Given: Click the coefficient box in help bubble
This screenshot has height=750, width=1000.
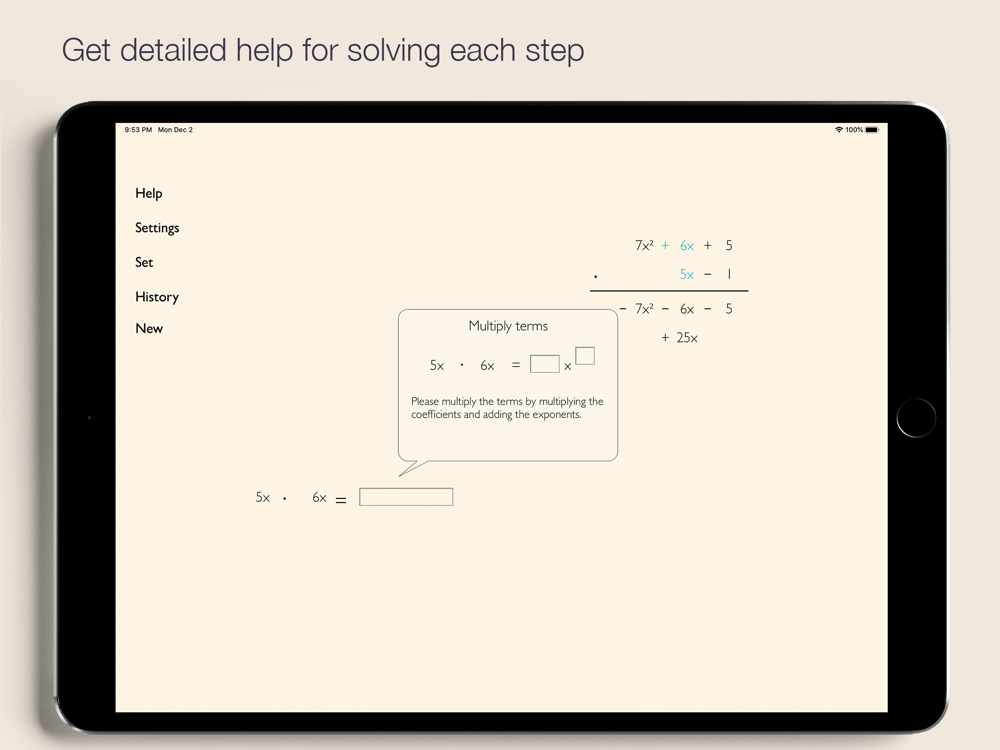Looking at the screenshot, I should tap(544, 364).
